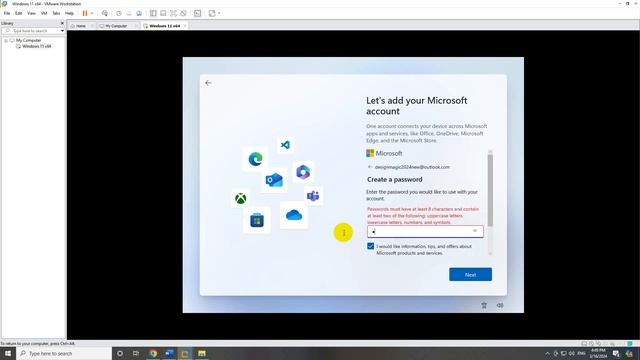Open the Library search dropdown arrow
The width and height of the screenshot is (640, 360).
pyautogui.click(x=62, y=31)
